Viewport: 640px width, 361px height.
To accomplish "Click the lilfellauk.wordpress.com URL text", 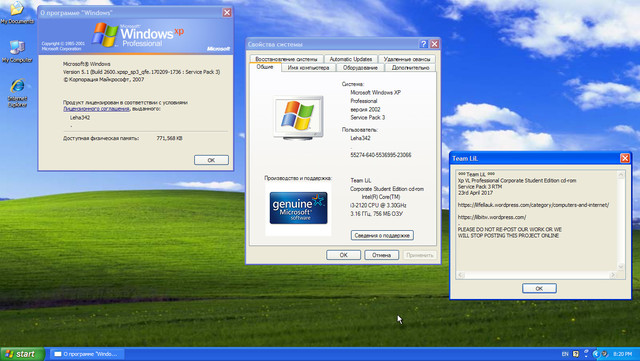I will point(533,205).
